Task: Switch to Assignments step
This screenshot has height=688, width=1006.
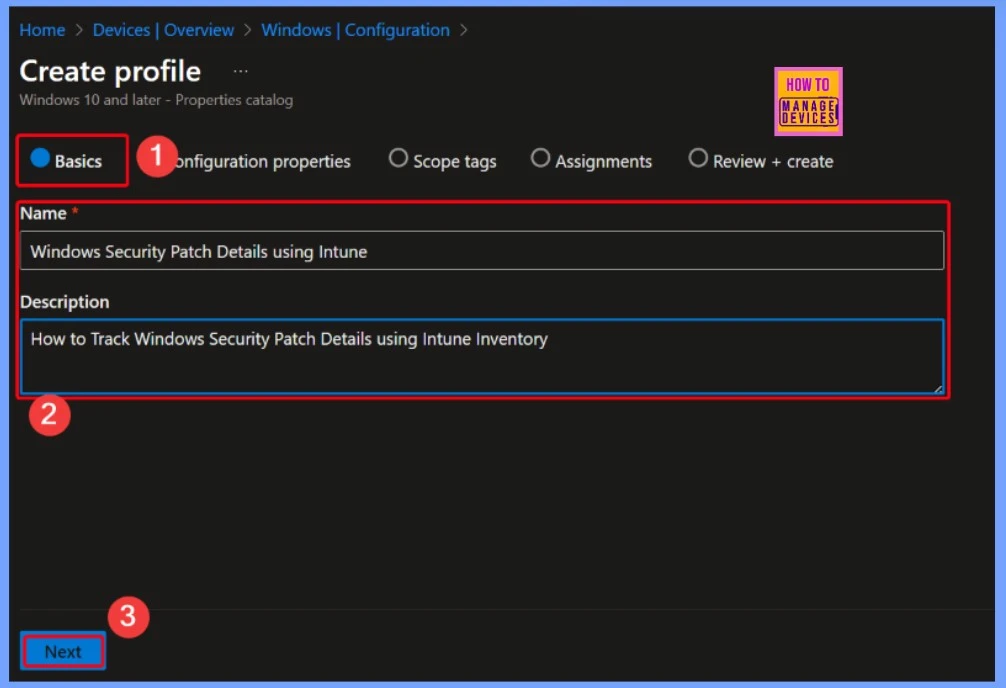Action: click(592, 161)
